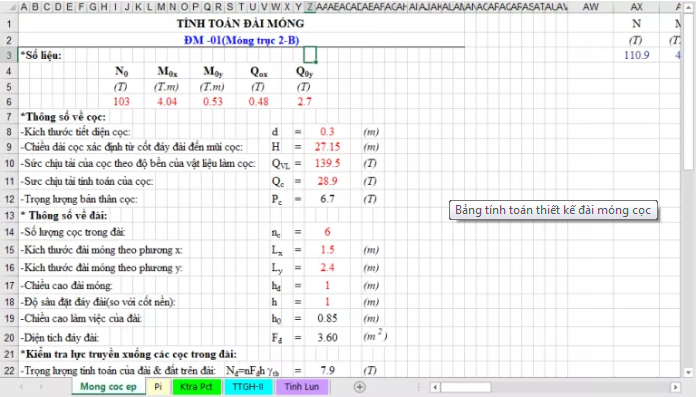
Task: Select Ly value 2.4
Action: [x=327, y=268]
